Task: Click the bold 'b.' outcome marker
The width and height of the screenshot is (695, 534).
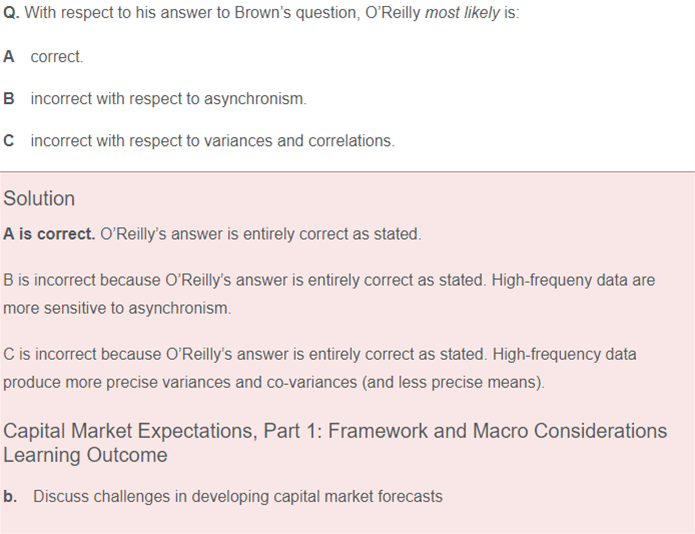Action: (10, 496)
